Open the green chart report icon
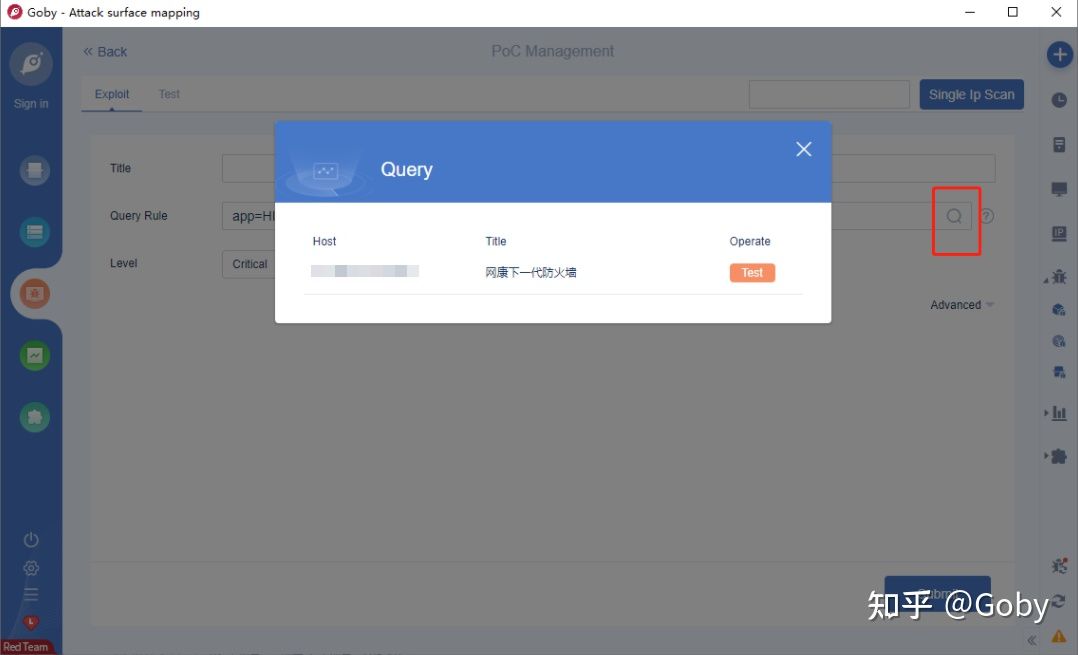The width and height of the screenshot is (1078, 655). pyautogui.click(x=34, y=356)
